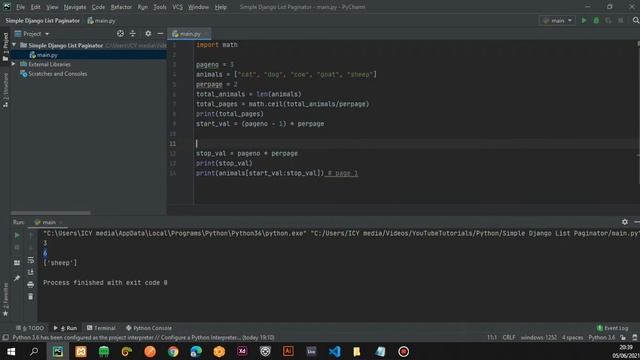The width and height of the screenshot is (640, 360).
Task: Open the Windows Start menu
Action: click(11, 351)
